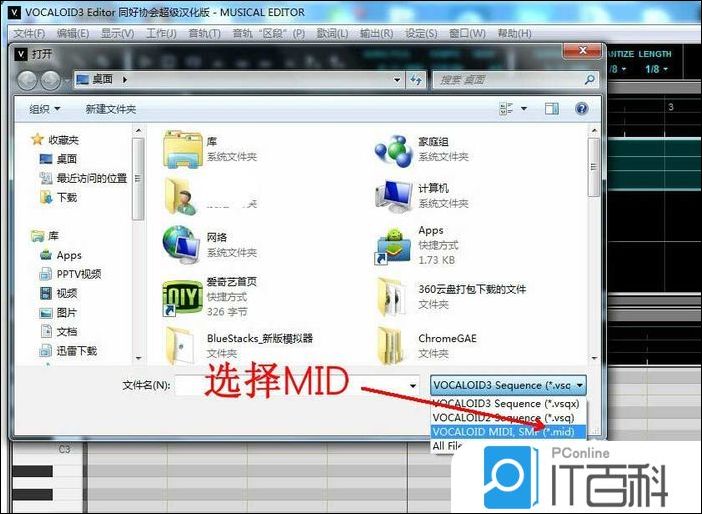Open the ChromeGAE folder
This screenshot has width=702, height=514.
tap(393, 345)
